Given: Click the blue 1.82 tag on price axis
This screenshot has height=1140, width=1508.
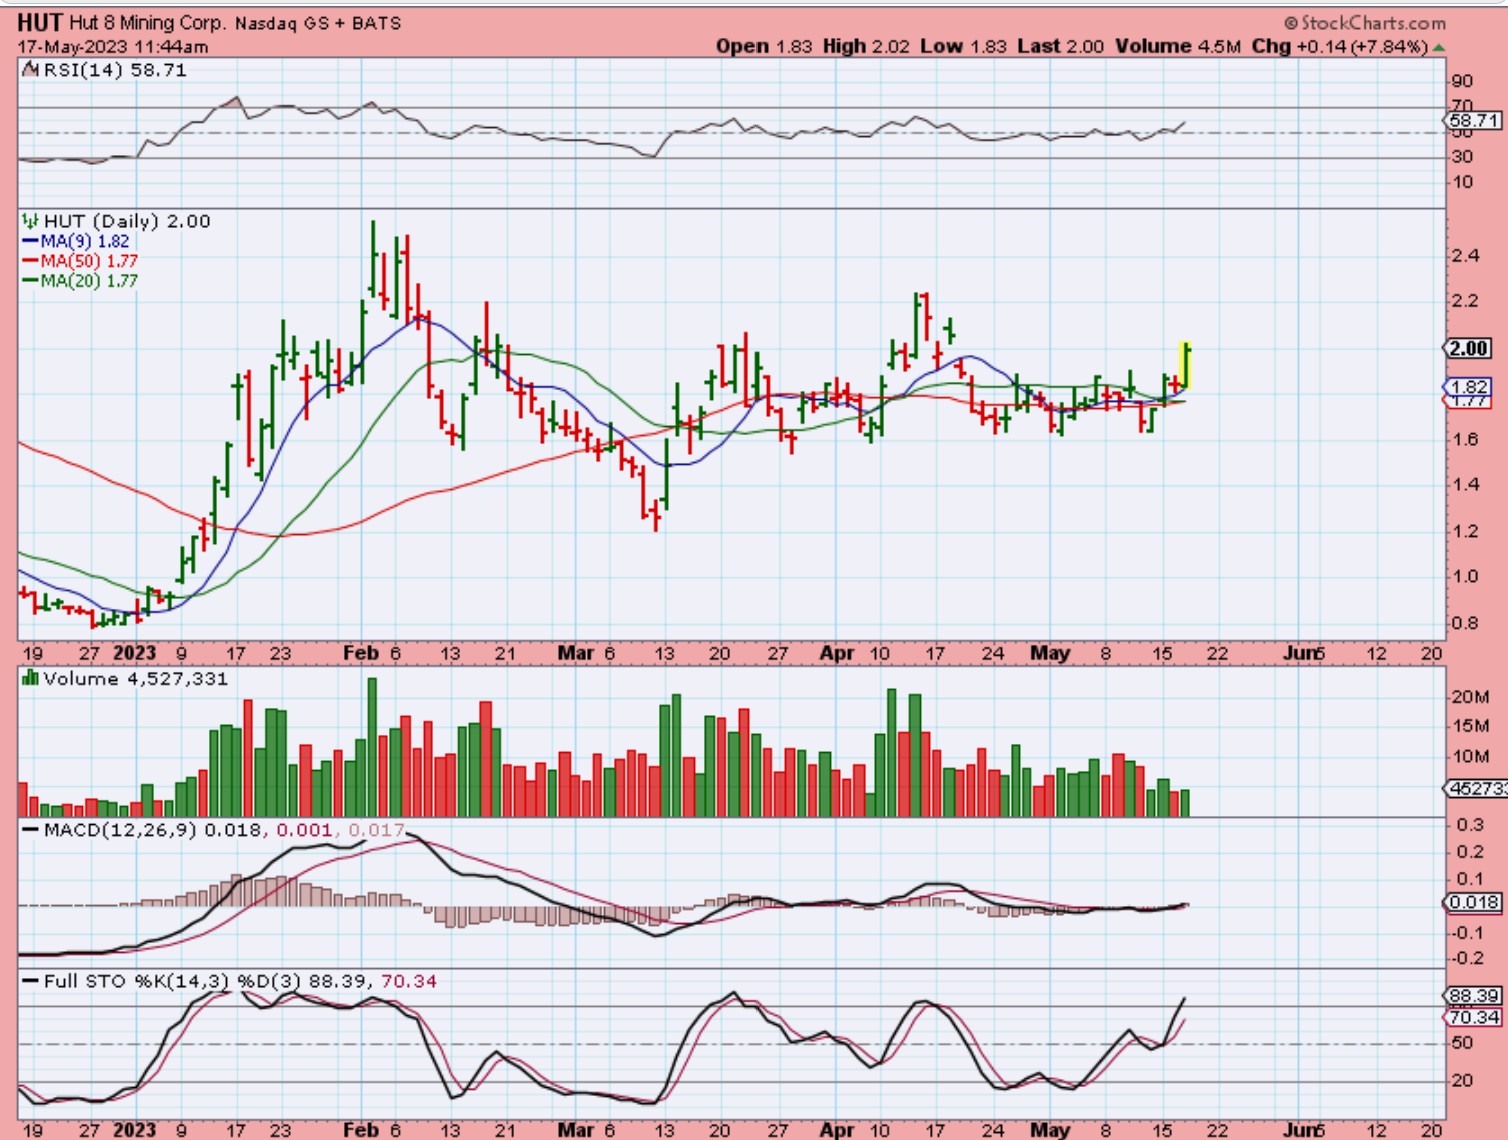Looking at the screenshot, I should coord(1468,387).
